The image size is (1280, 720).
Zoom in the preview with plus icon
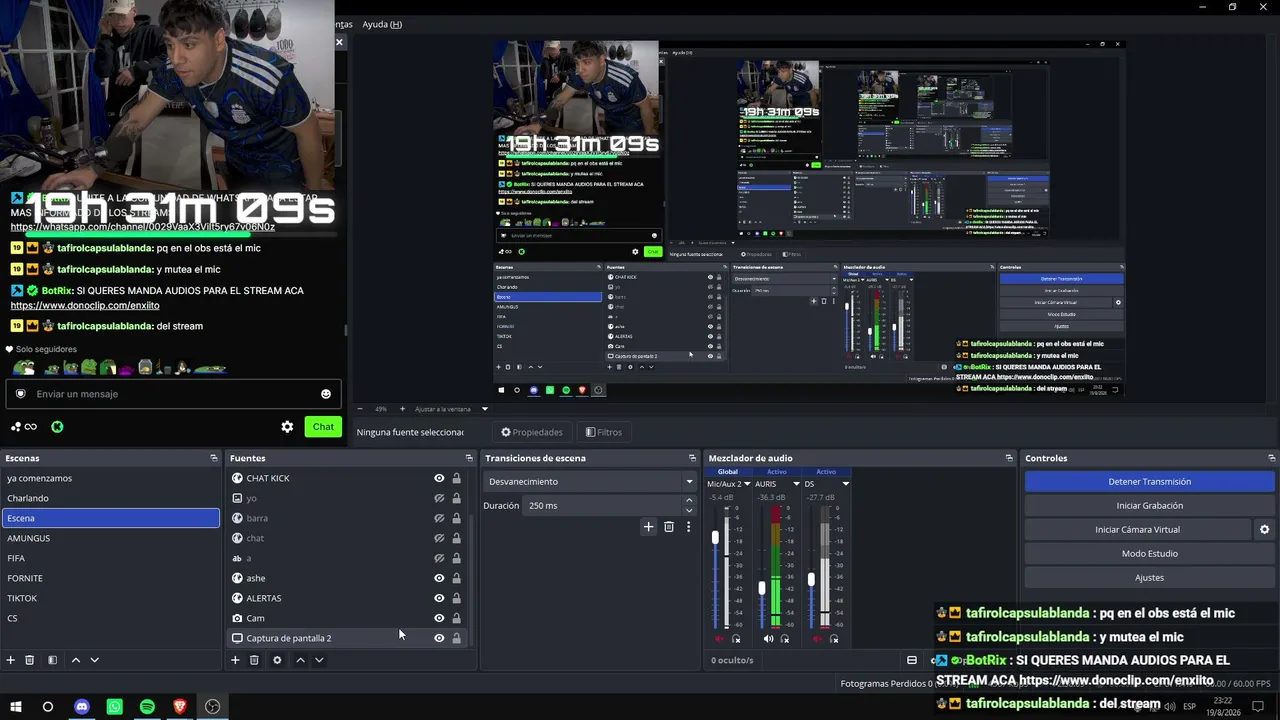(403, 409)
